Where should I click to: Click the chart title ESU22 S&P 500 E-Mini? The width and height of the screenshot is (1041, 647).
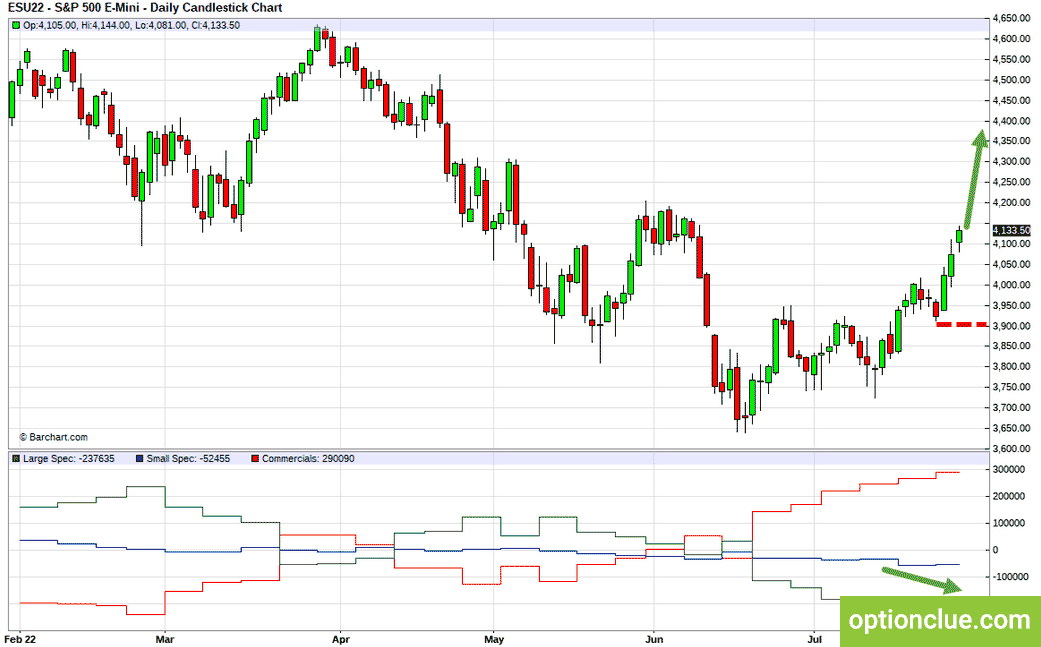coord(145,8)
